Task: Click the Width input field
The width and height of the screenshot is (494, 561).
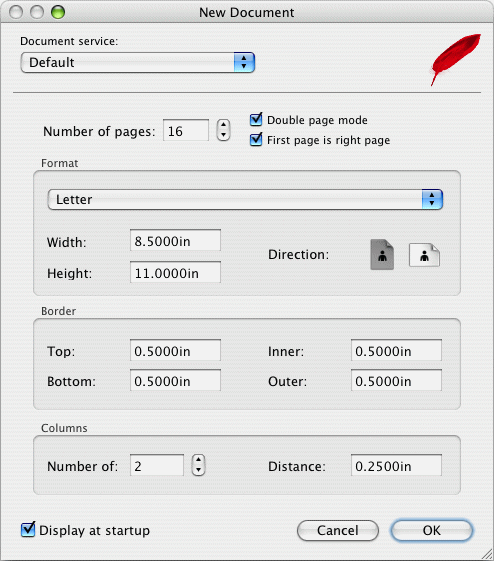Action: tap(175, 240)
